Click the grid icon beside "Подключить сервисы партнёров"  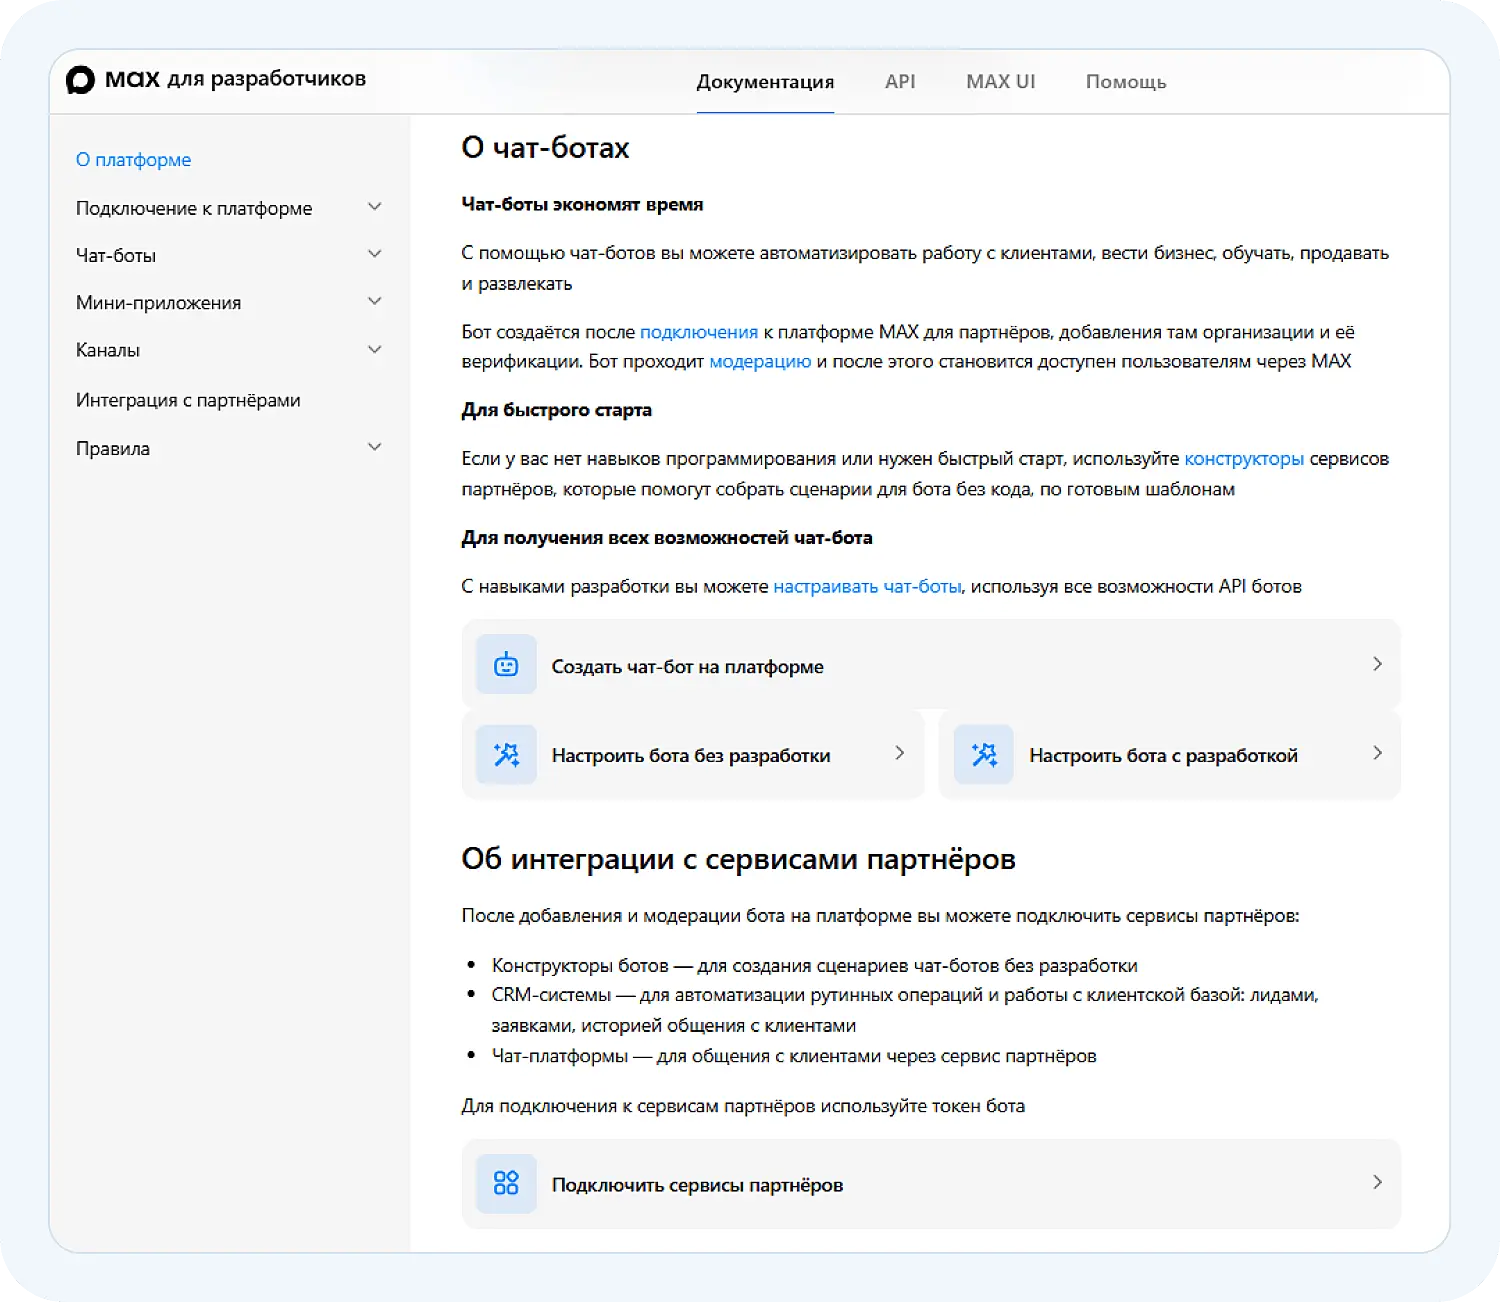pyautogui.click(x=506, y=1184)
